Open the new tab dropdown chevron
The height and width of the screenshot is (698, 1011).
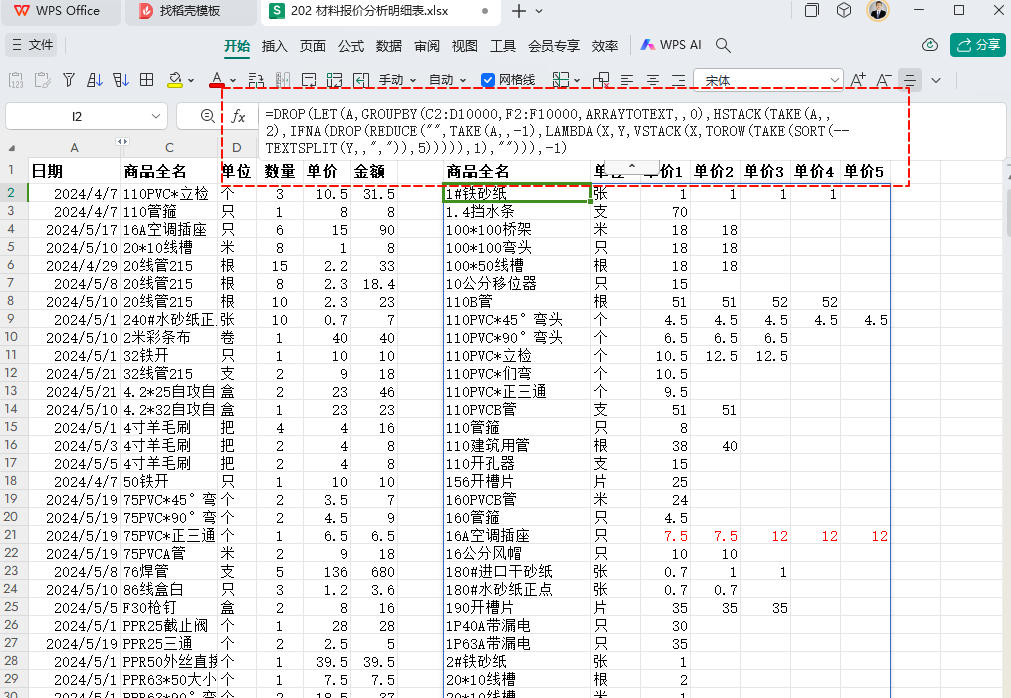point(539,11)
